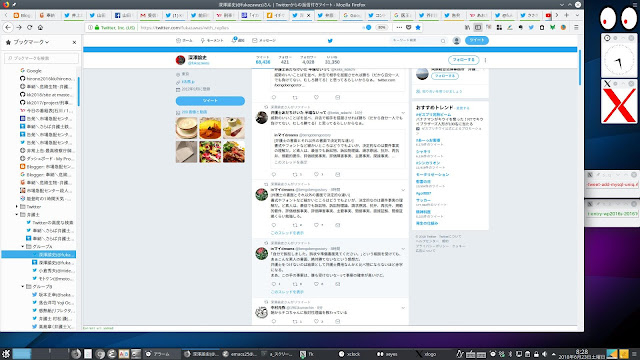The image size is (640, 360).
Task: Switch to the Blogger tab
Action: [x=22, y=15]
